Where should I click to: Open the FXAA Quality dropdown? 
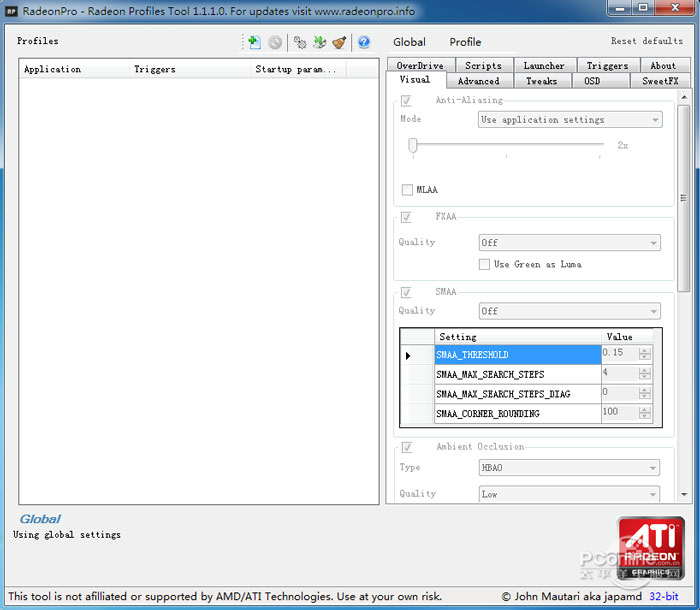[x=570, y=243]
